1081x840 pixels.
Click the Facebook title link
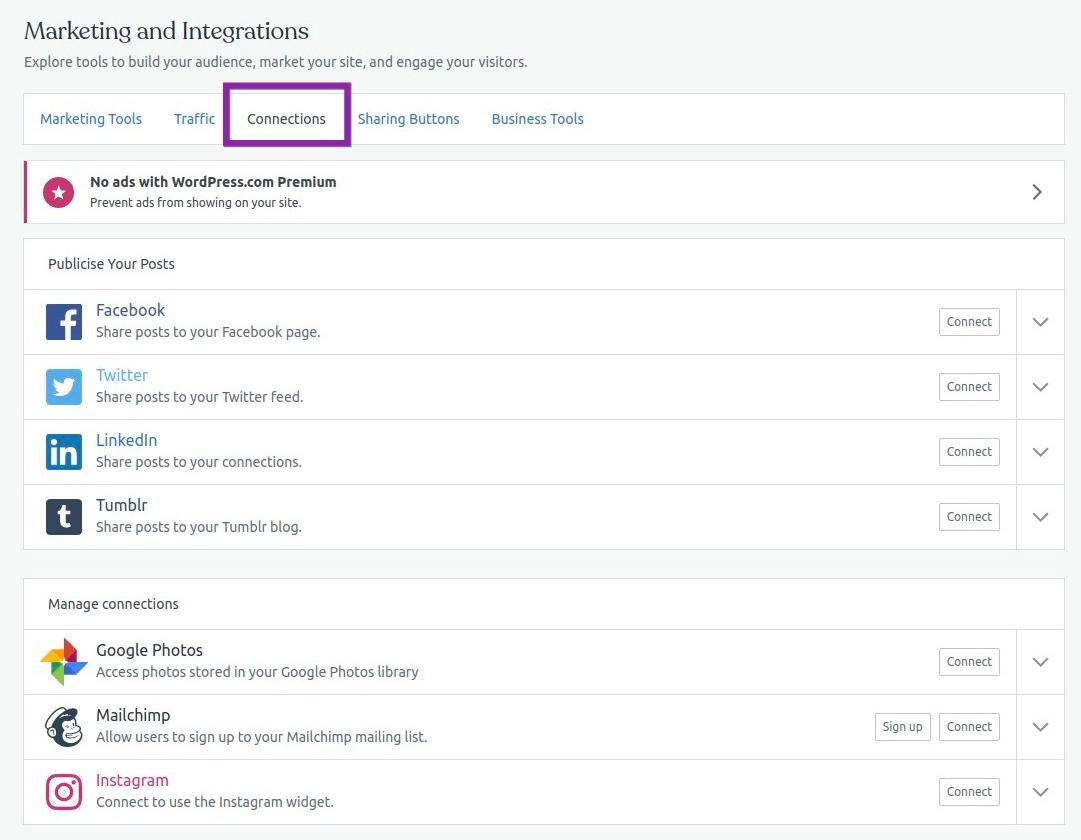(x=130, y=310)
